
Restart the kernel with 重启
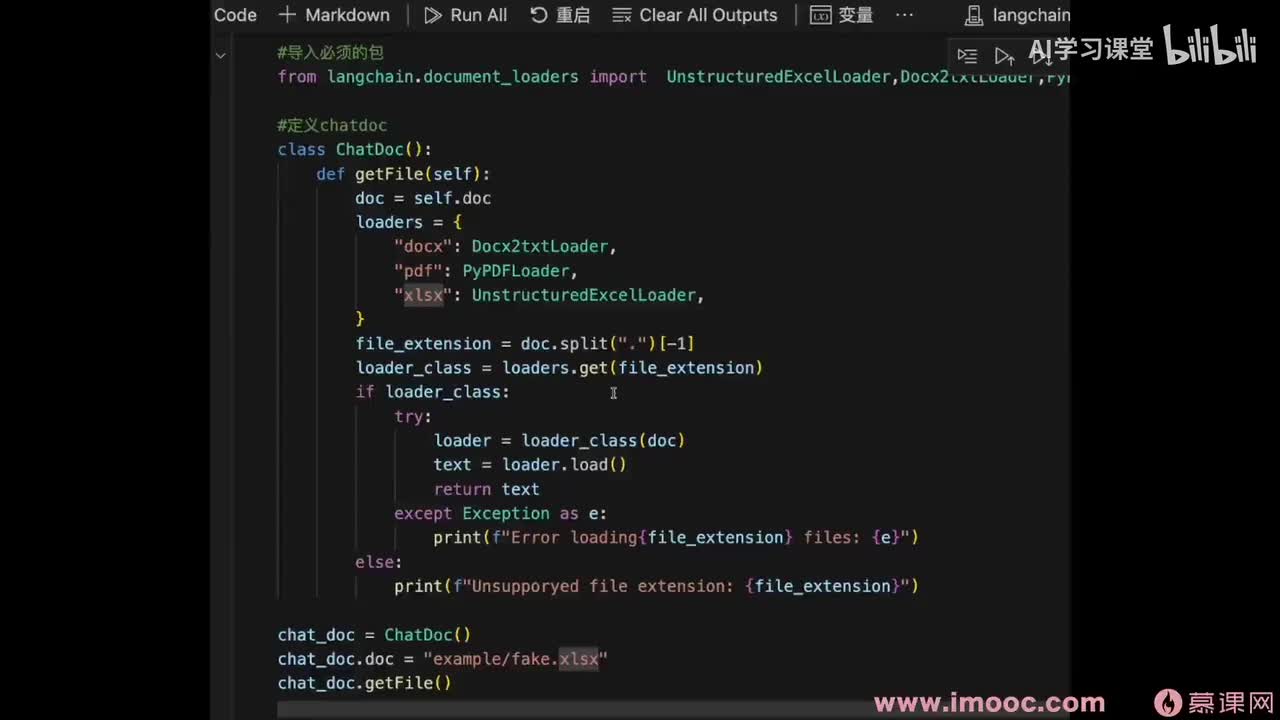560,15
